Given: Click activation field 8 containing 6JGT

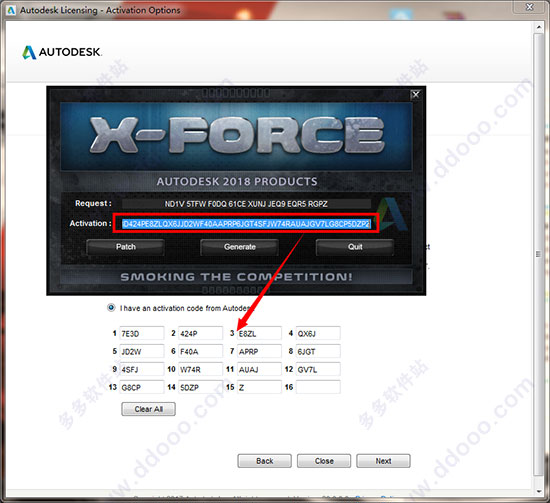Looking at the screenshot, I should (x=318, y=351).
